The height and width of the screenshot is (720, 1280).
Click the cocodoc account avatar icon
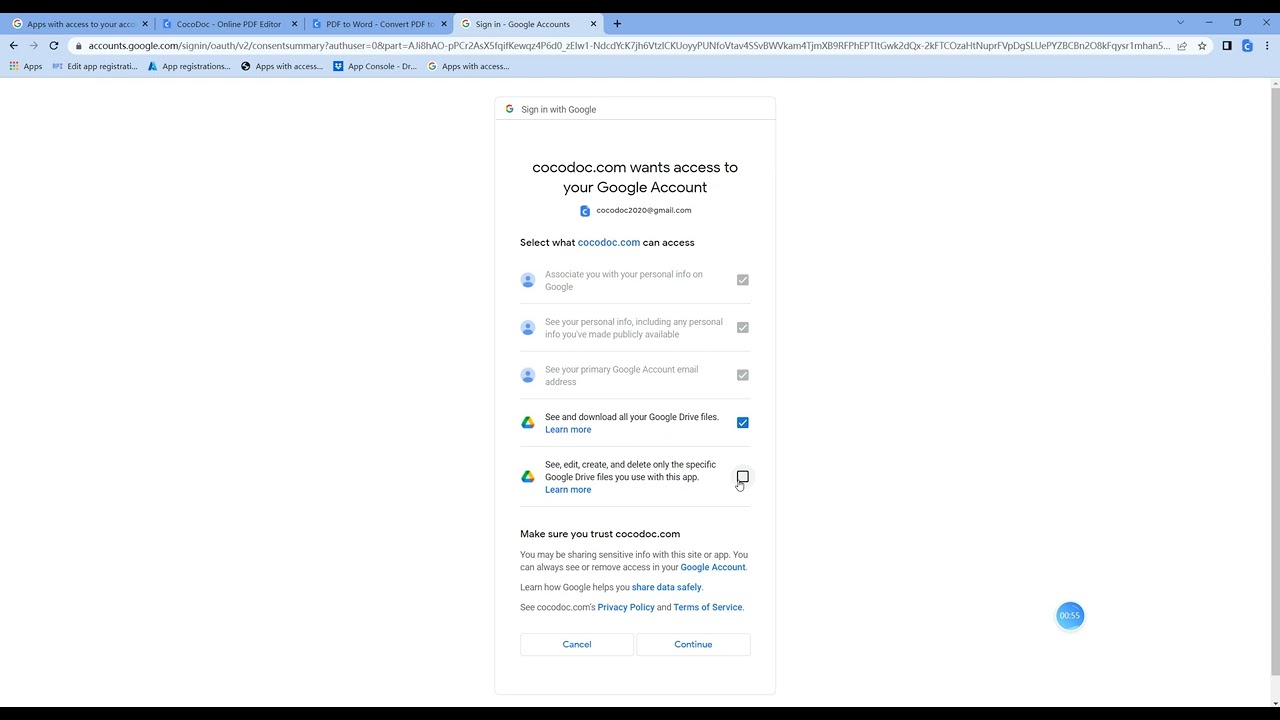(x=585, y=211)
